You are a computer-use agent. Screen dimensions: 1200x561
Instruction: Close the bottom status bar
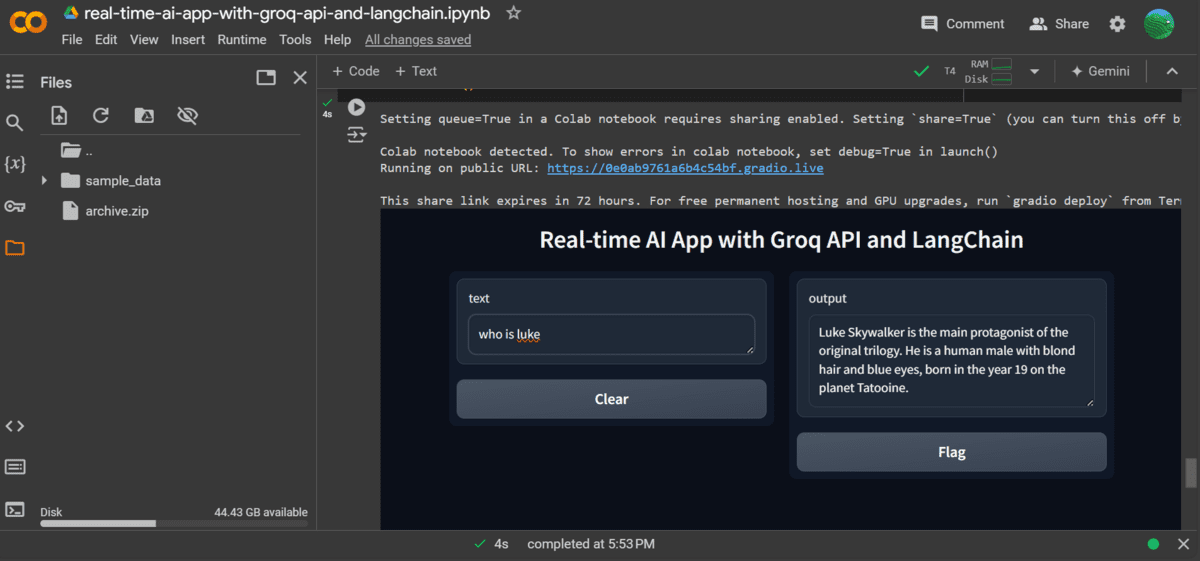[1183, 544]
